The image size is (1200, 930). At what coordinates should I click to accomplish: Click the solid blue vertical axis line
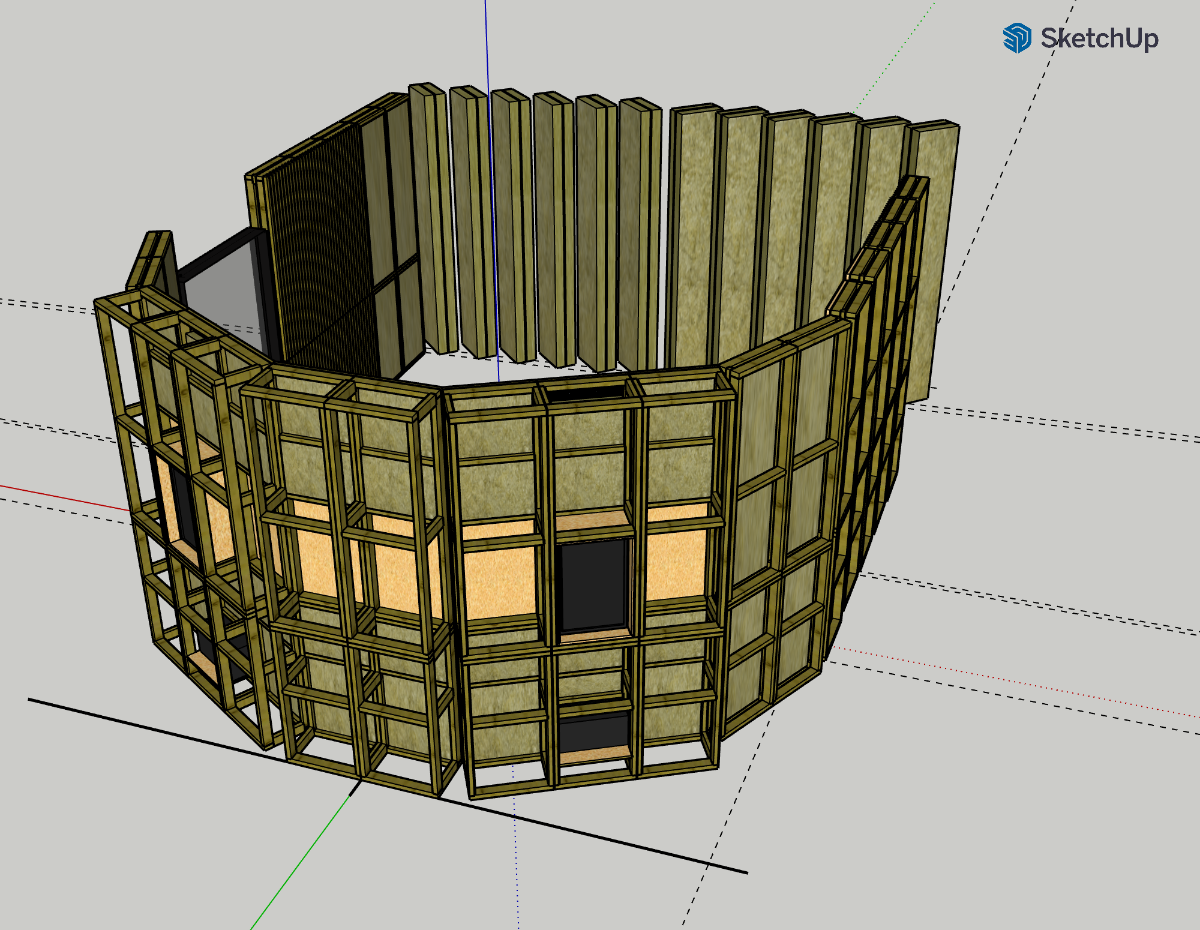point(486,40)
